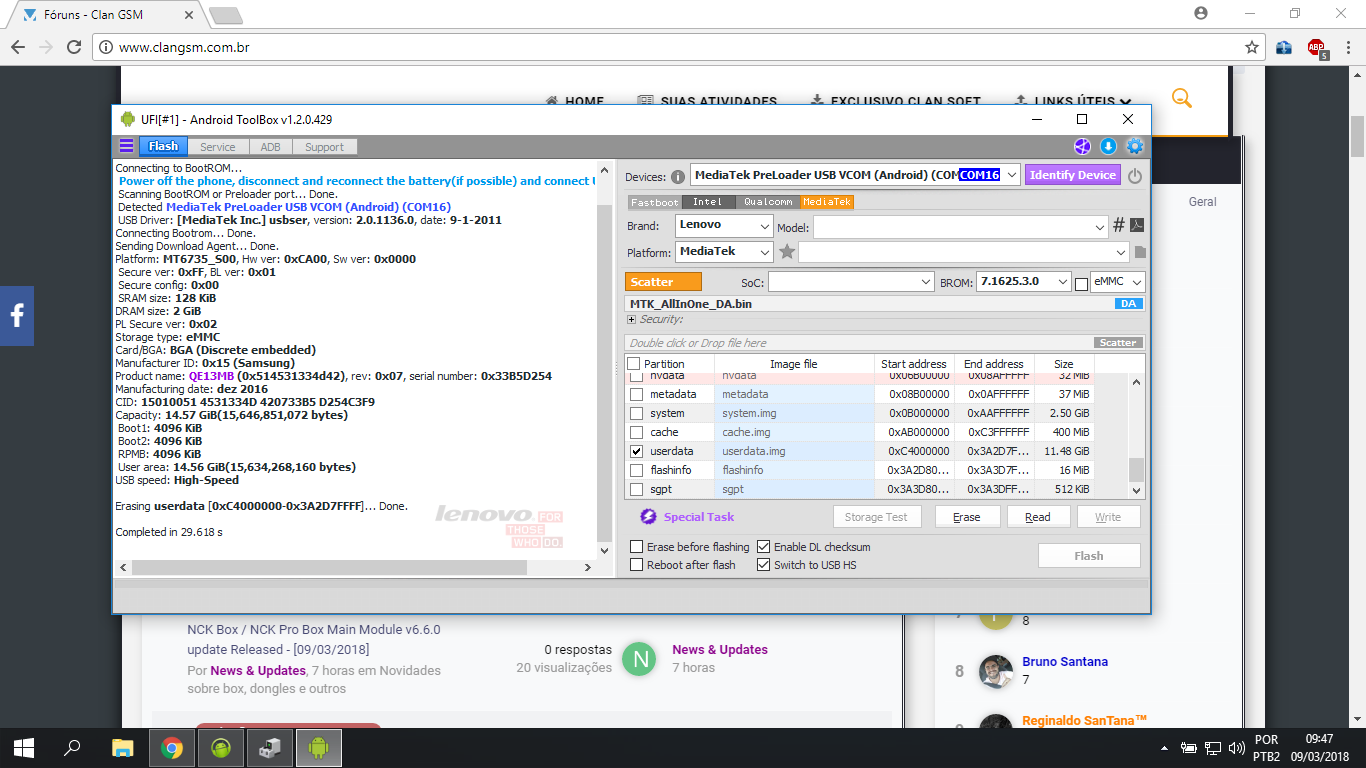Open the Brand dropdown showing Lenovo
Image resolution: width=1366 pixels, height=768 pixels.
764,225
